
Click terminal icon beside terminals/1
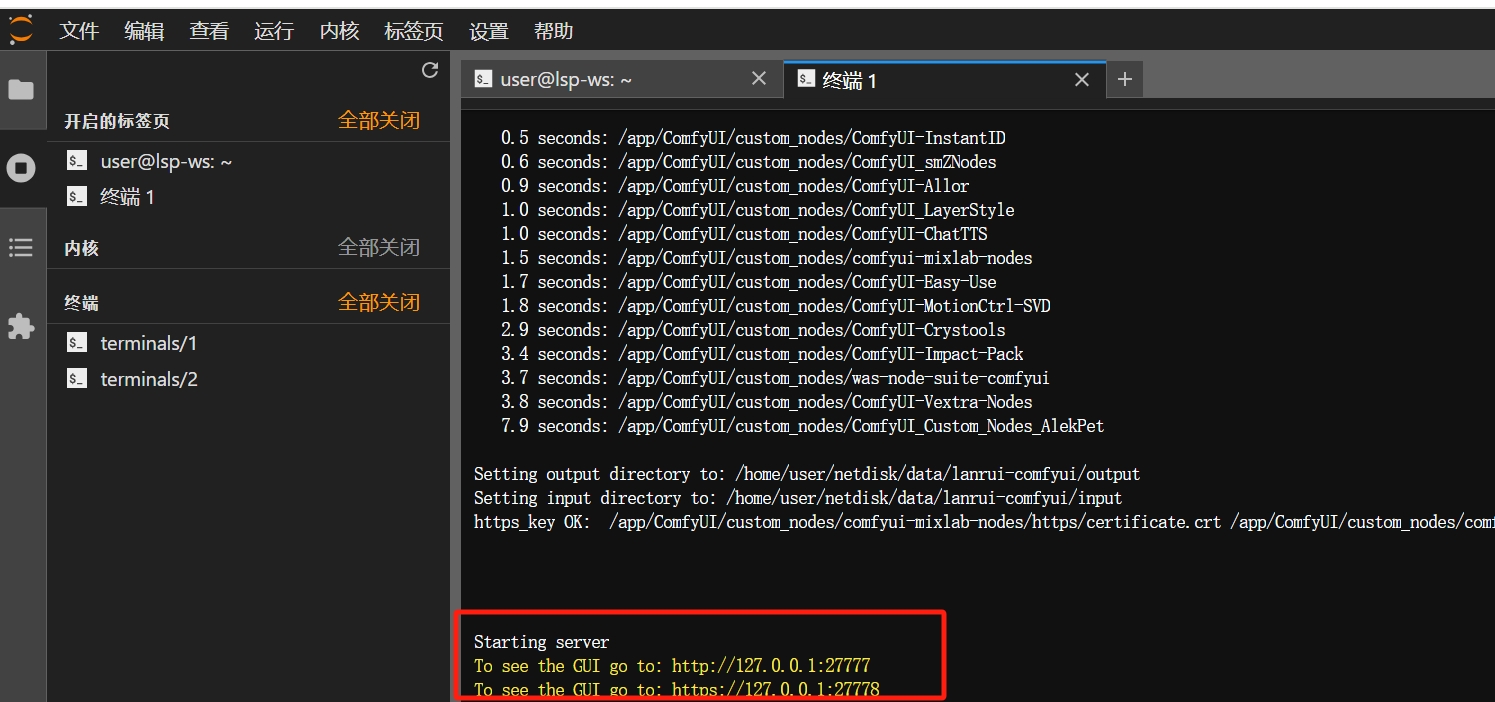click(x=77, y=343)
